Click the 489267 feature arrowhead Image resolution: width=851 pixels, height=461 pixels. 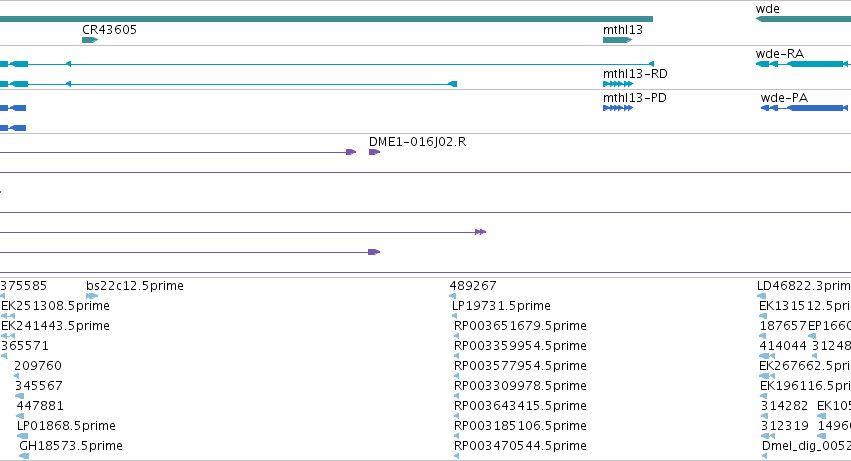pos(453,296)
